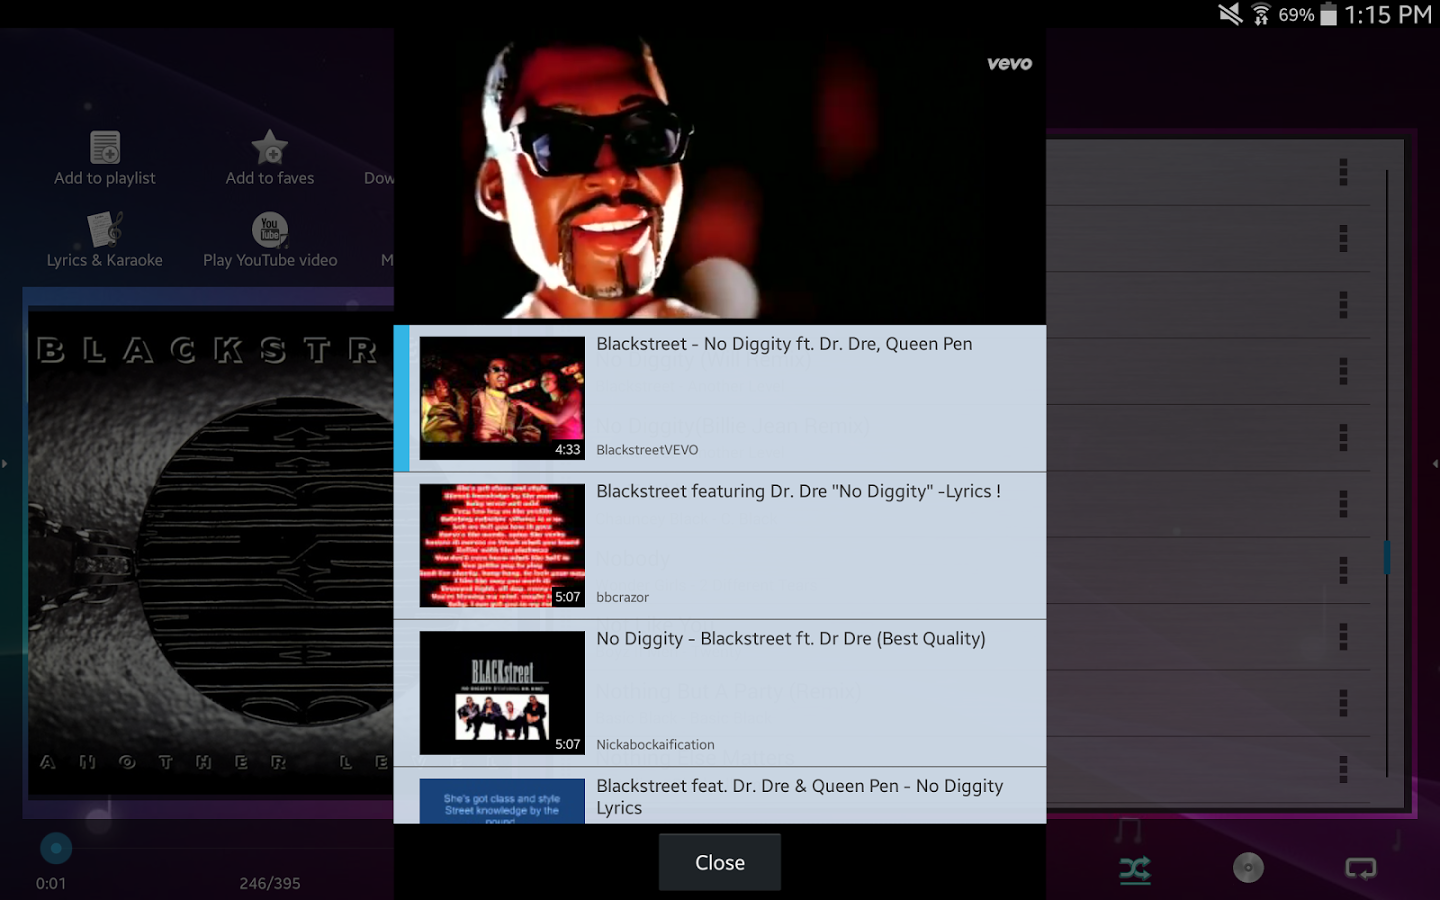Close the YouTube video dialog
Viewport: 1440px width, 900px height.
[719, 862]
